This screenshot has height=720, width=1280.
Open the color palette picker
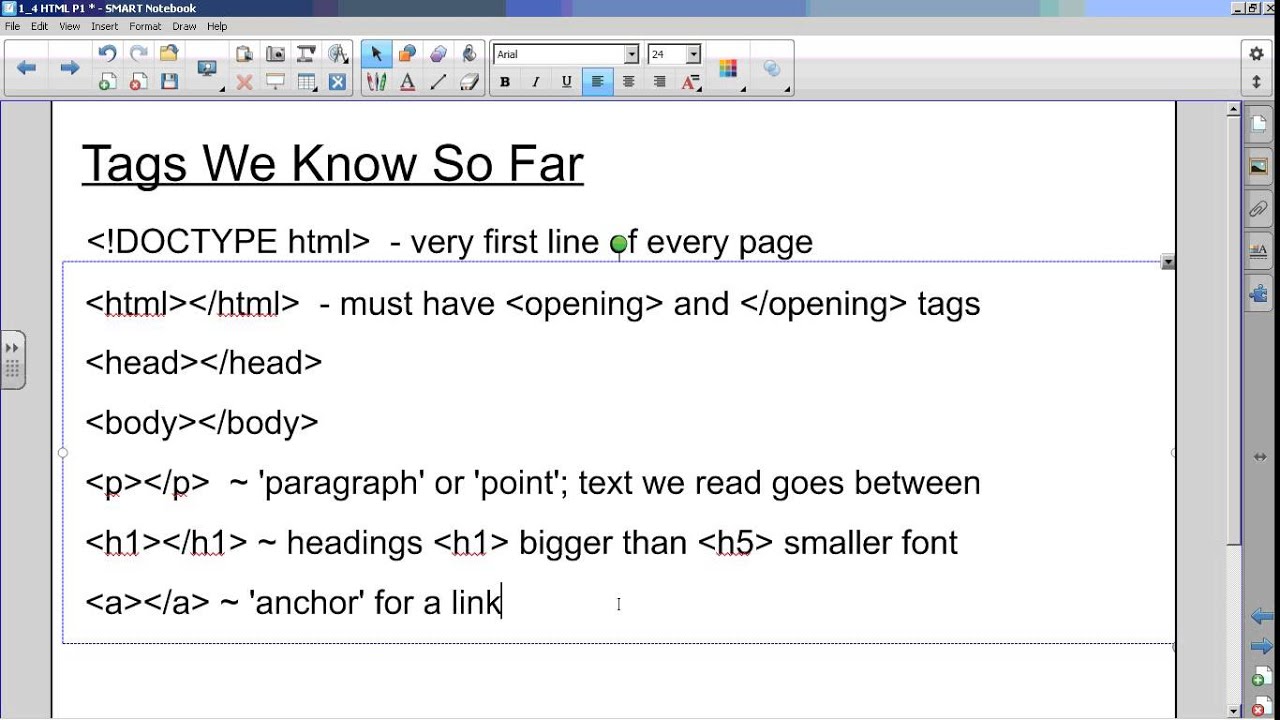pyautogui.click(x=728, y=68)
